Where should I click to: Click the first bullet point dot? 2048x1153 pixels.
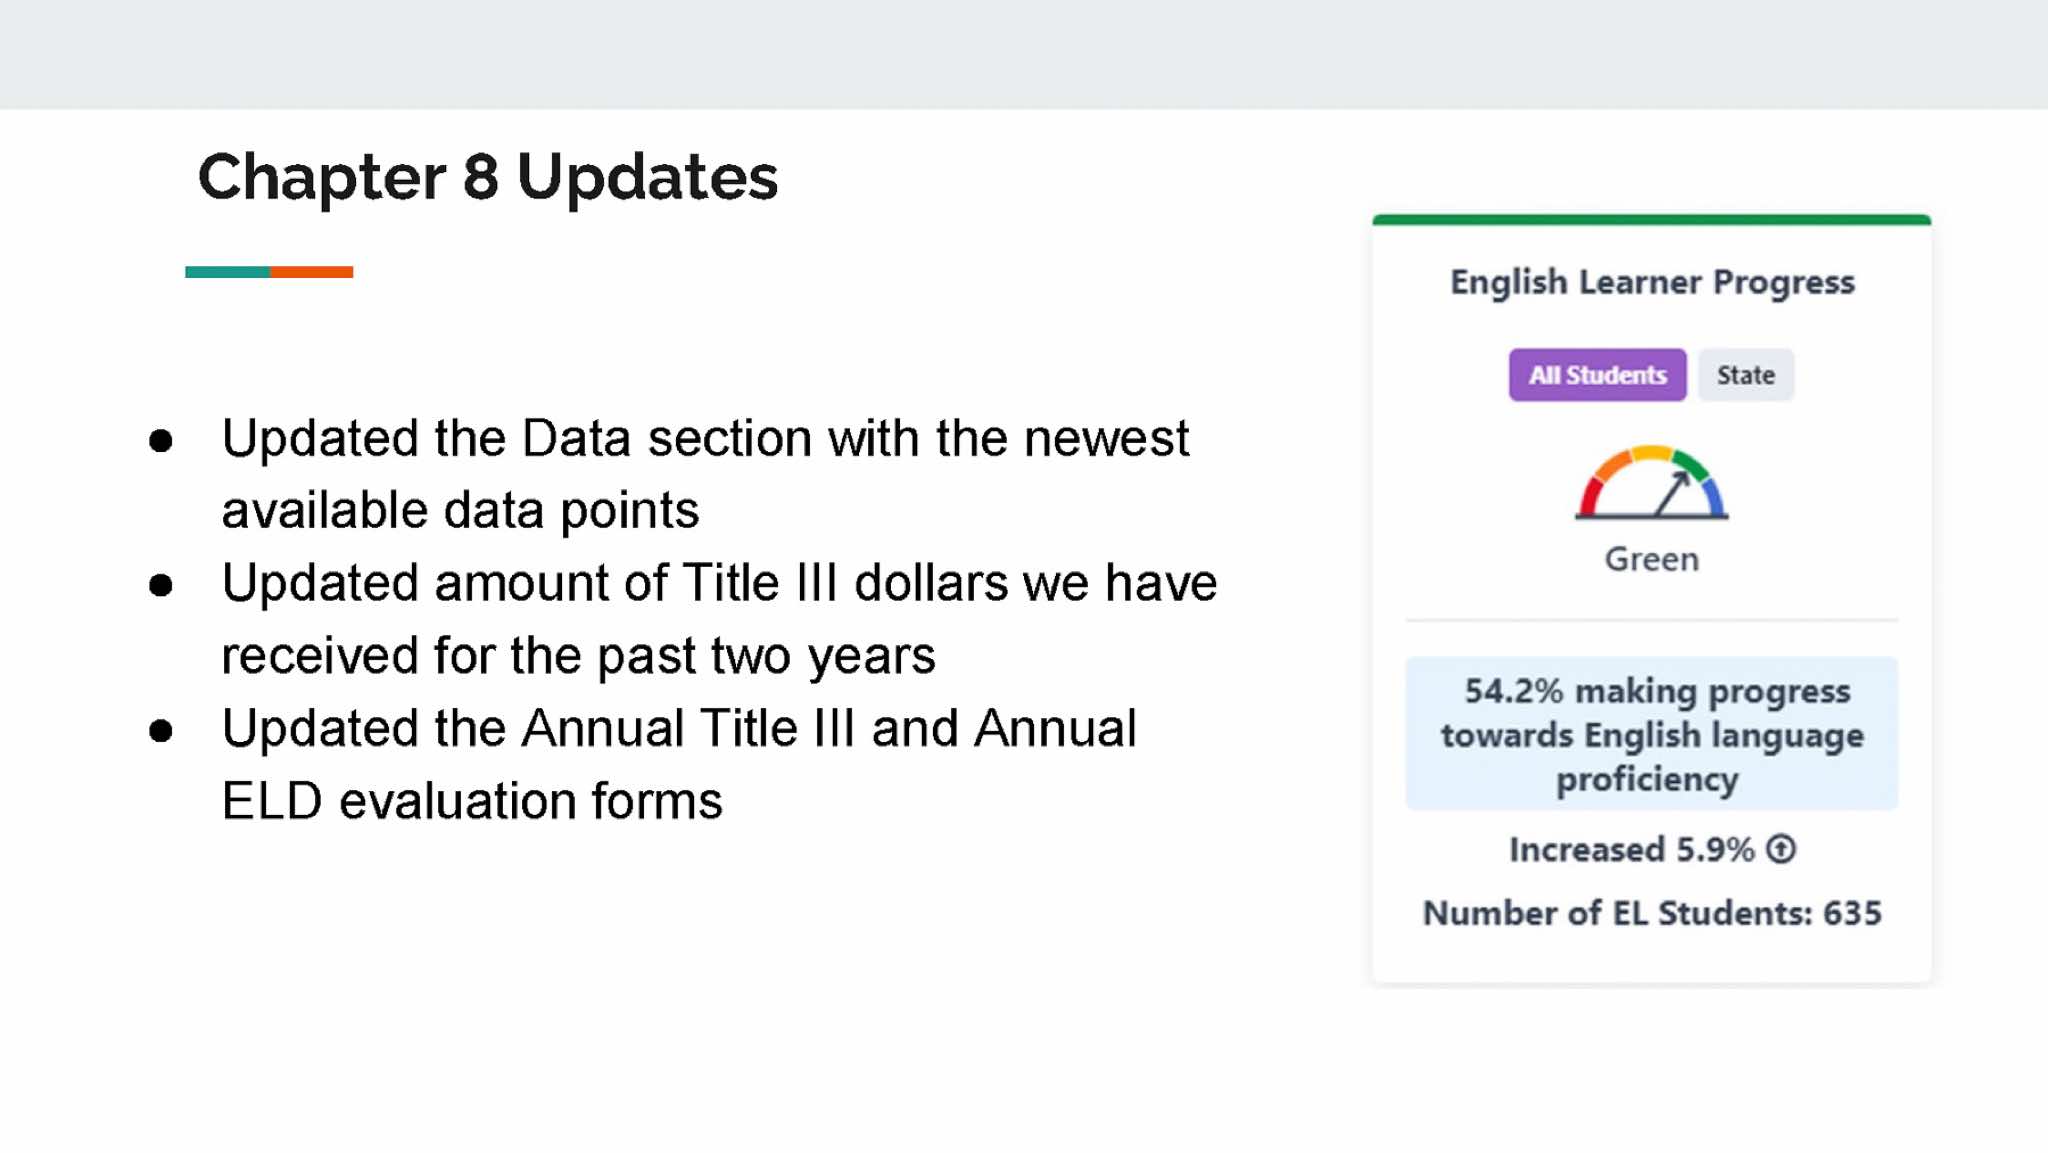pos(161,440)
